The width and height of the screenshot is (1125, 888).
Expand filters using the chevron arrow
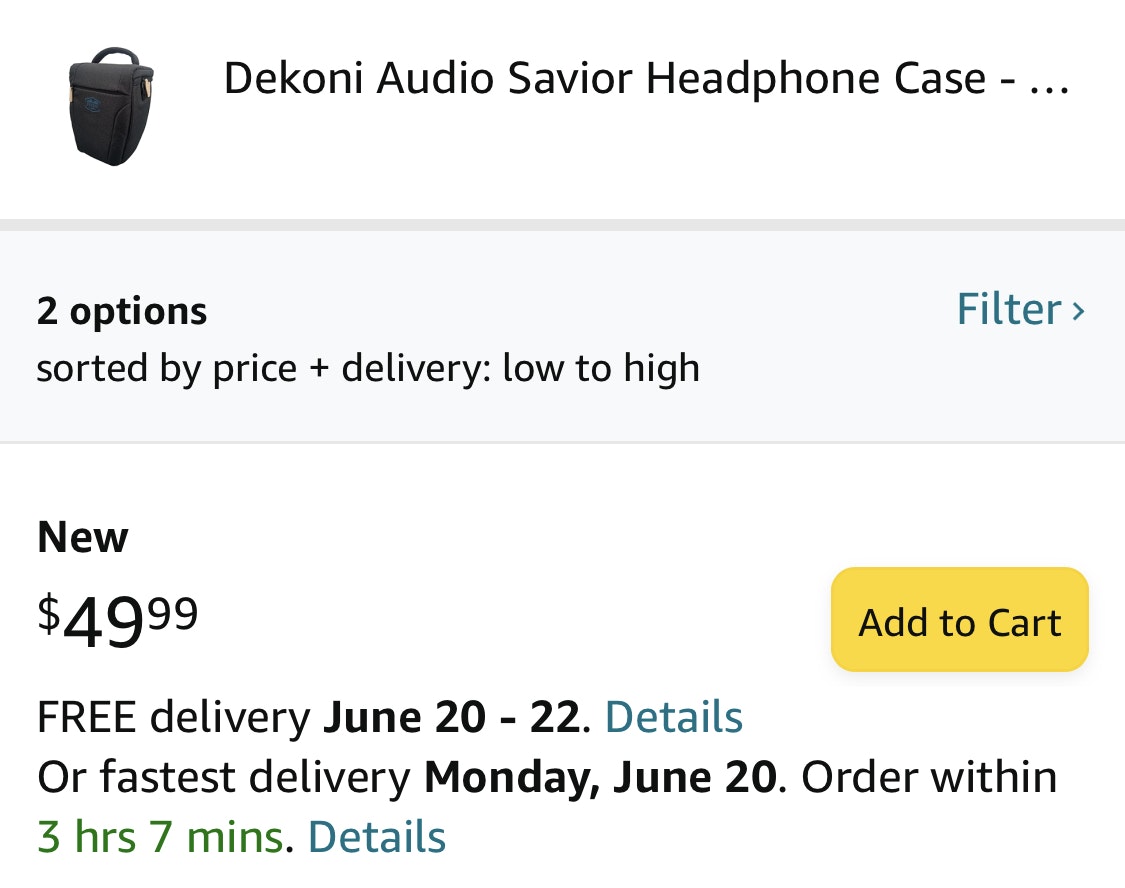[1078, 311]
